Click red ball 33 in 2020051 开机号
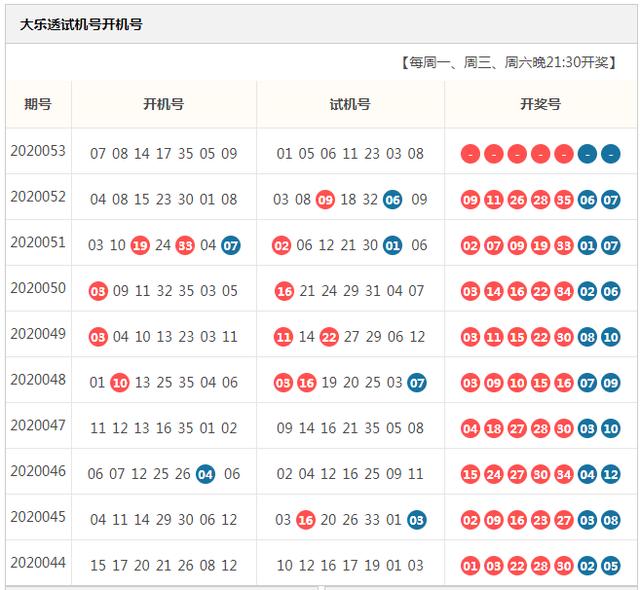 point(185,246)
